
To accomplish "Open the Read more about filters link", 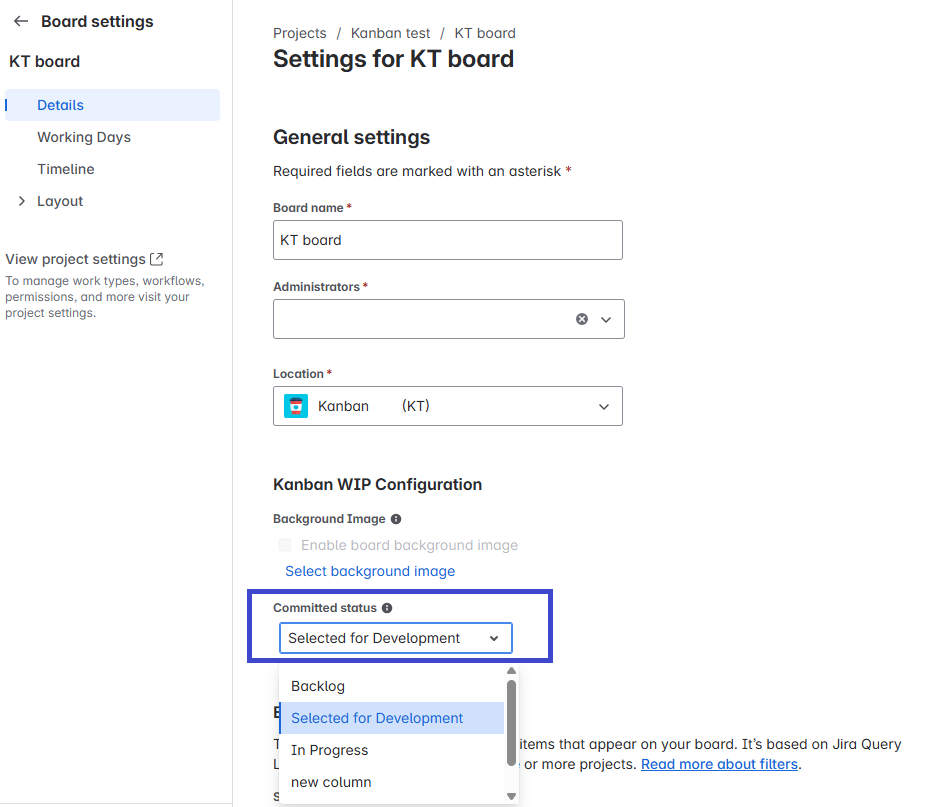I will tap(719, 764).
